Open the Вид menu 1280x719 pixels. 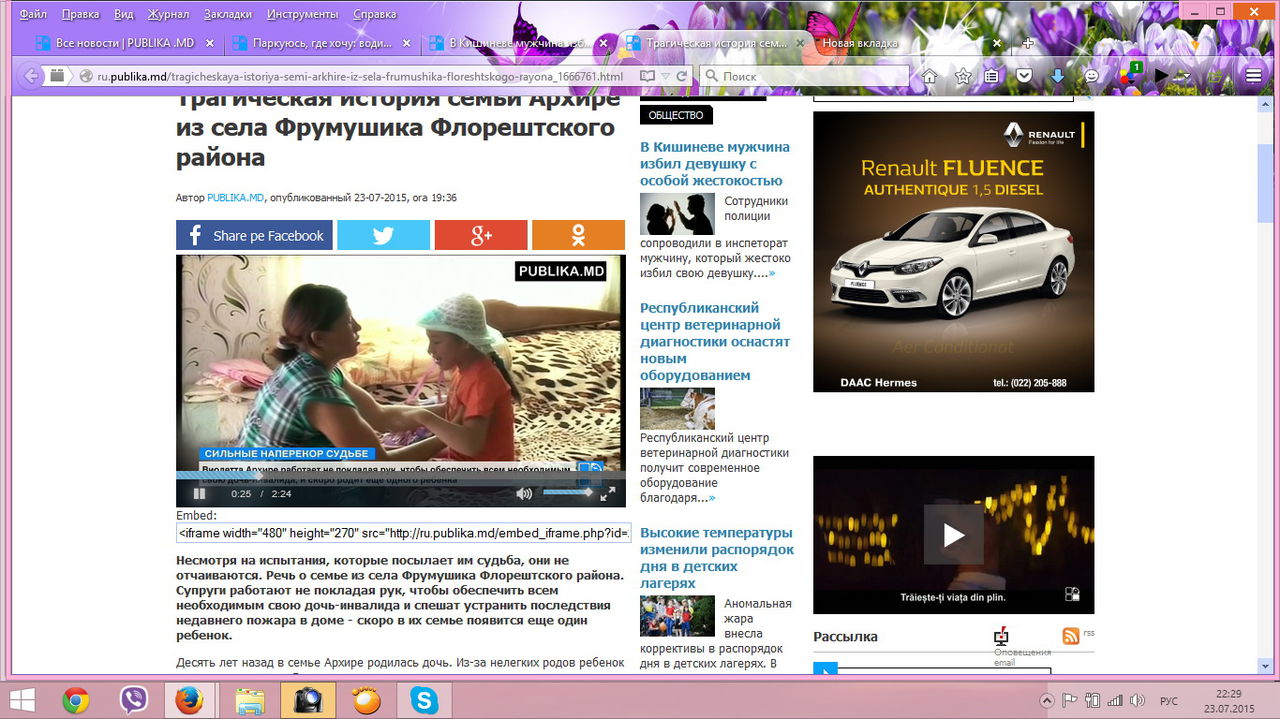124,15
